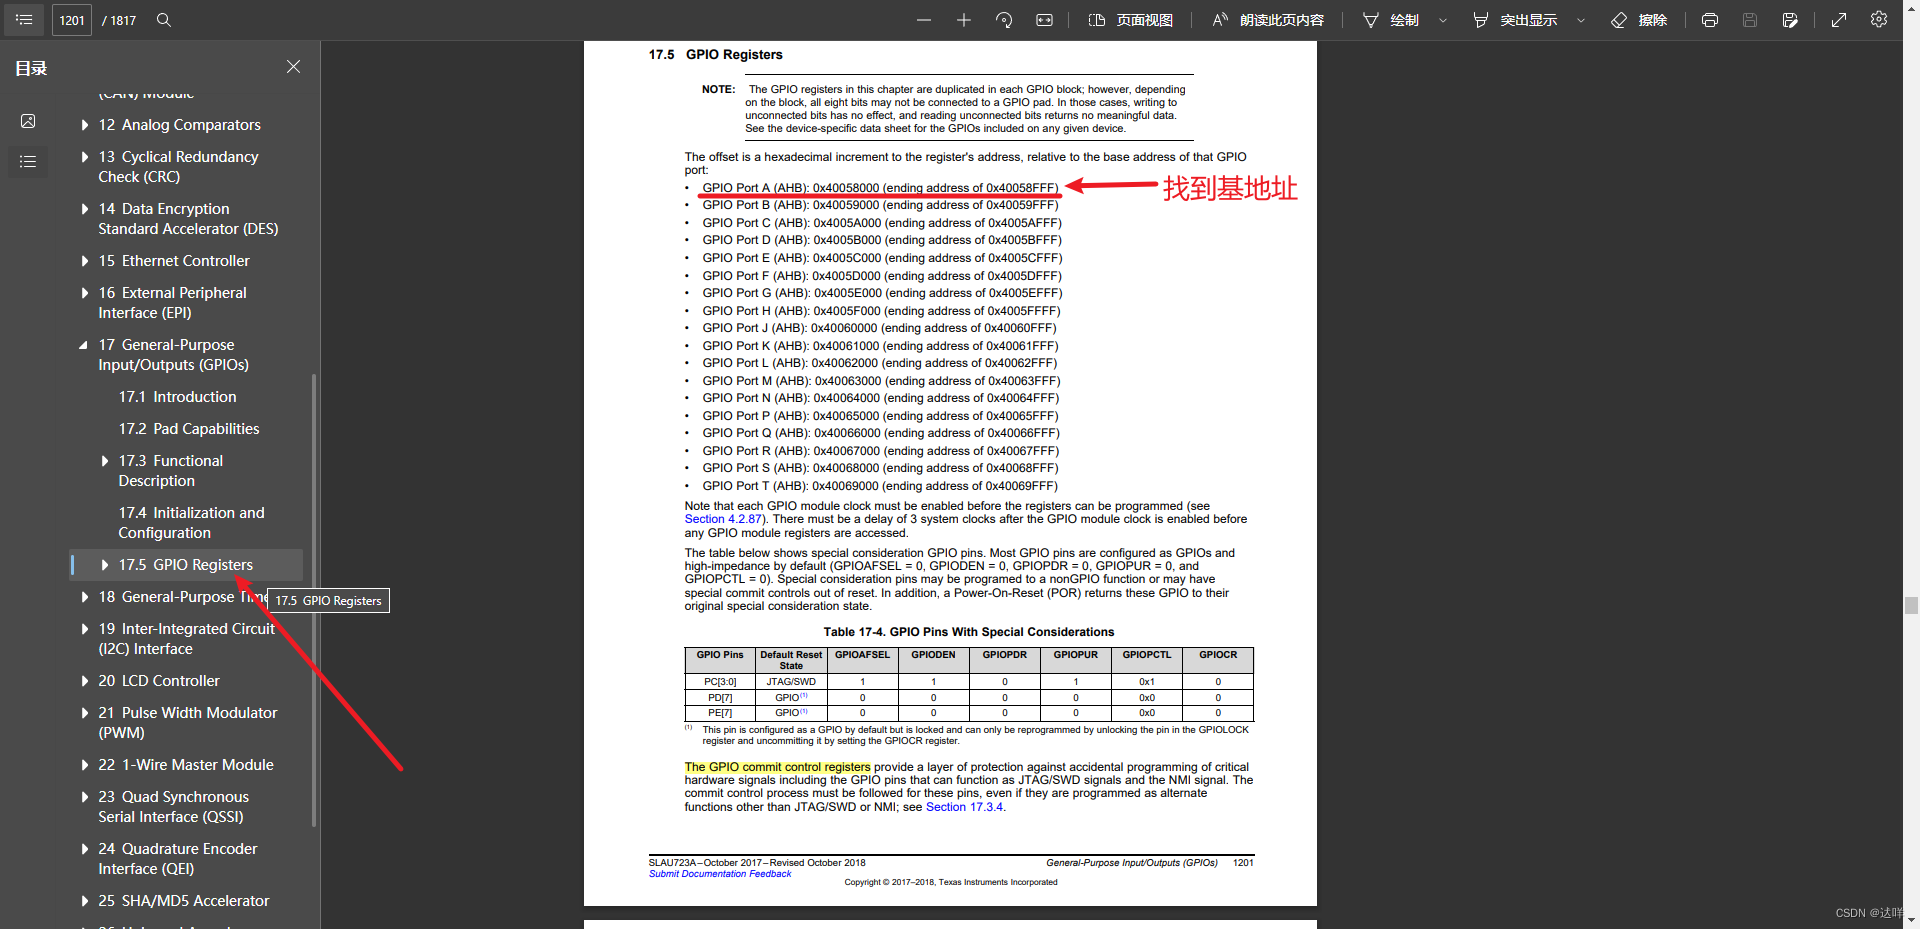Click the document vertical scrollbar thumb

[x=1911, y=605]
